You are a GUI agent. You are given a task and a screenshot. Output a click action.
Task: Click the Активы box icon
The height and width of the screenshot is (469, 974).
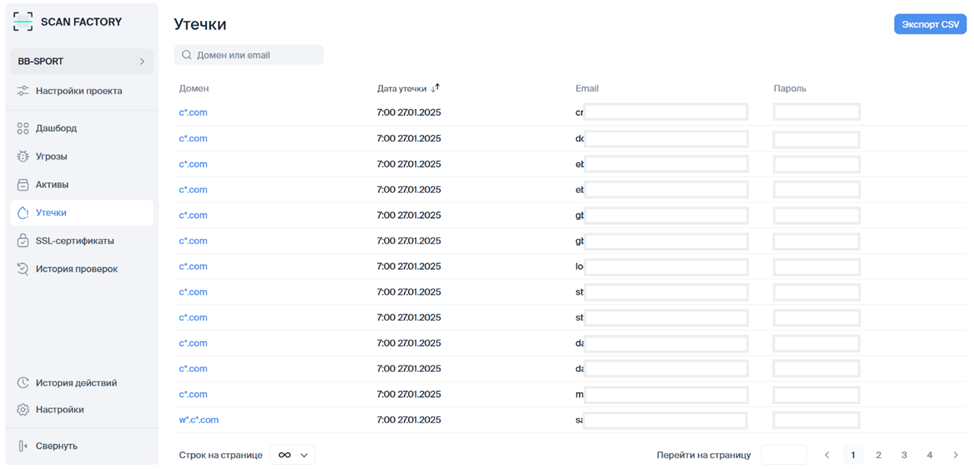pyautogui.click(x=23, y=185)
